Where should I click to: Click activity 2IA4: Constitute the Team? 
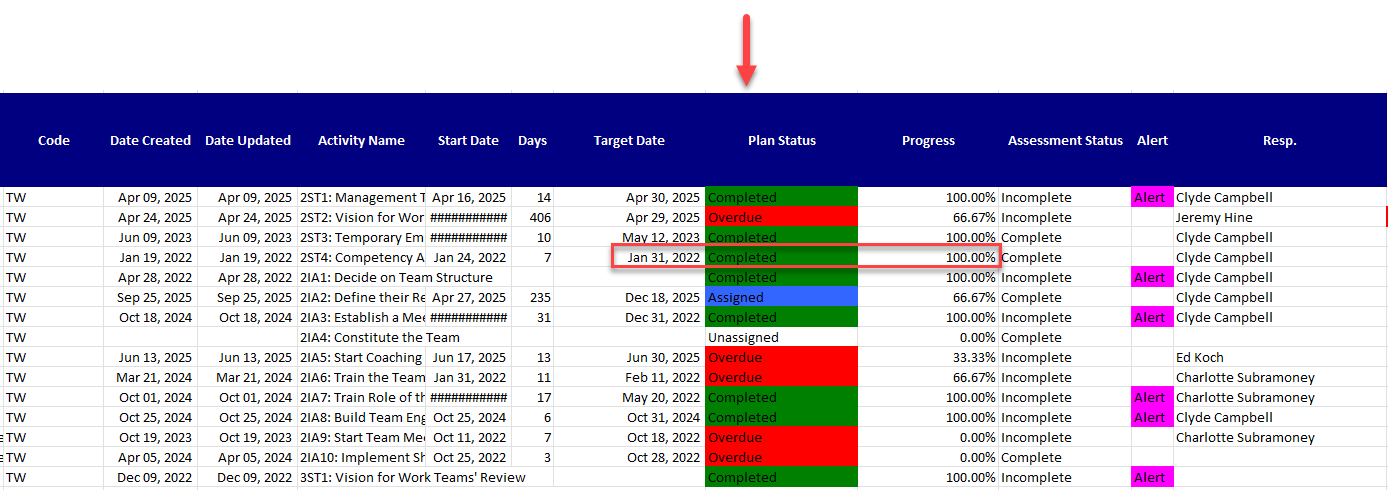pos(380,337)
